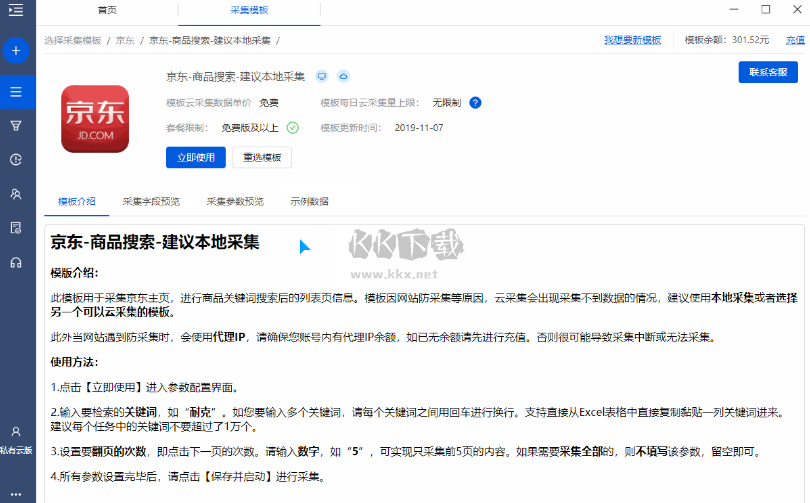Click the JD.COM template logo

click(x=95, y=119)
